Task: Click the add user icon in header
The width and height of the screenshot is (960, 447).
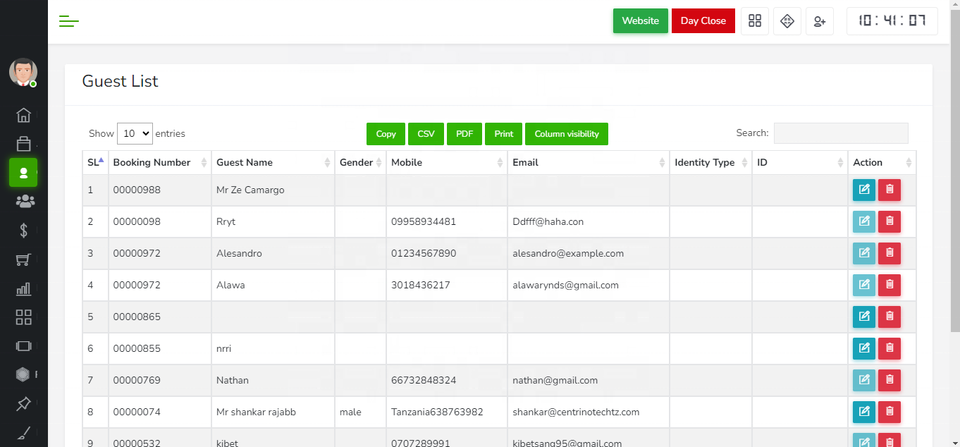Action: (x=819, y=21)
